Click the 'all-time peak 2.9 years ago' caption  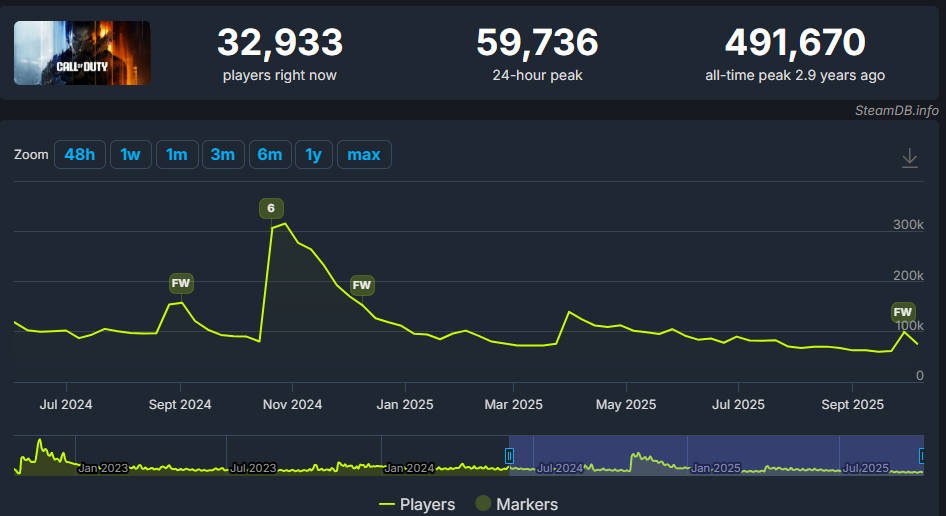click(x=795, y=75)
